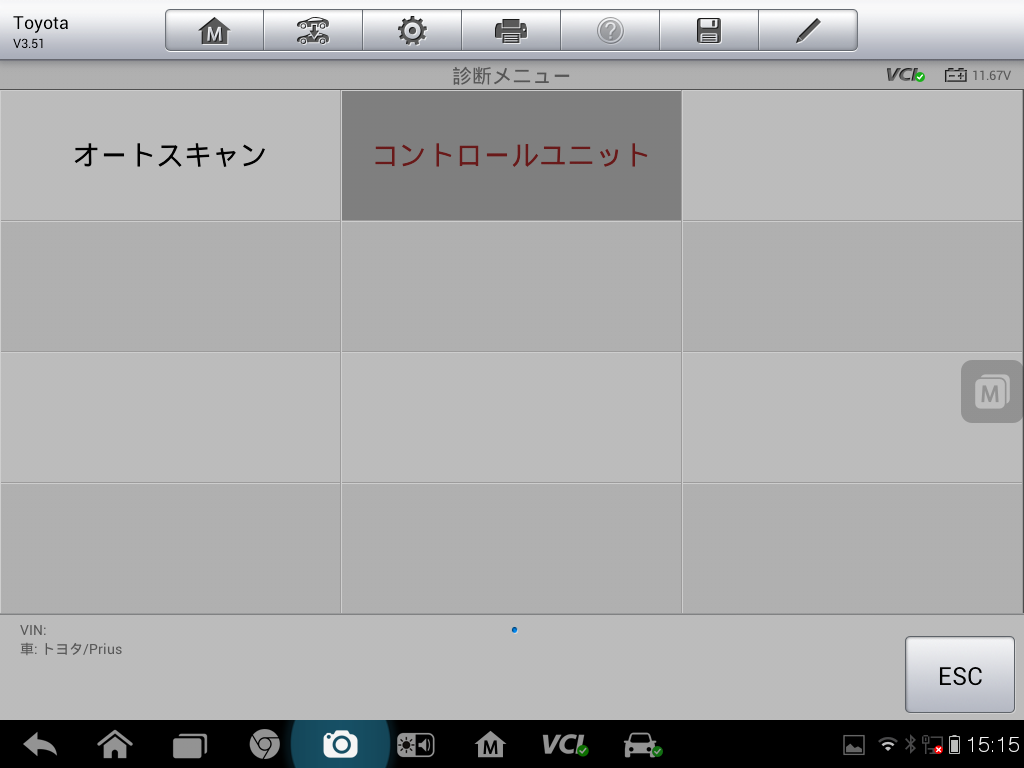The image size is (1024, 768).
Task: Tap the 診断メニュー title
Action: pos(511,76)
